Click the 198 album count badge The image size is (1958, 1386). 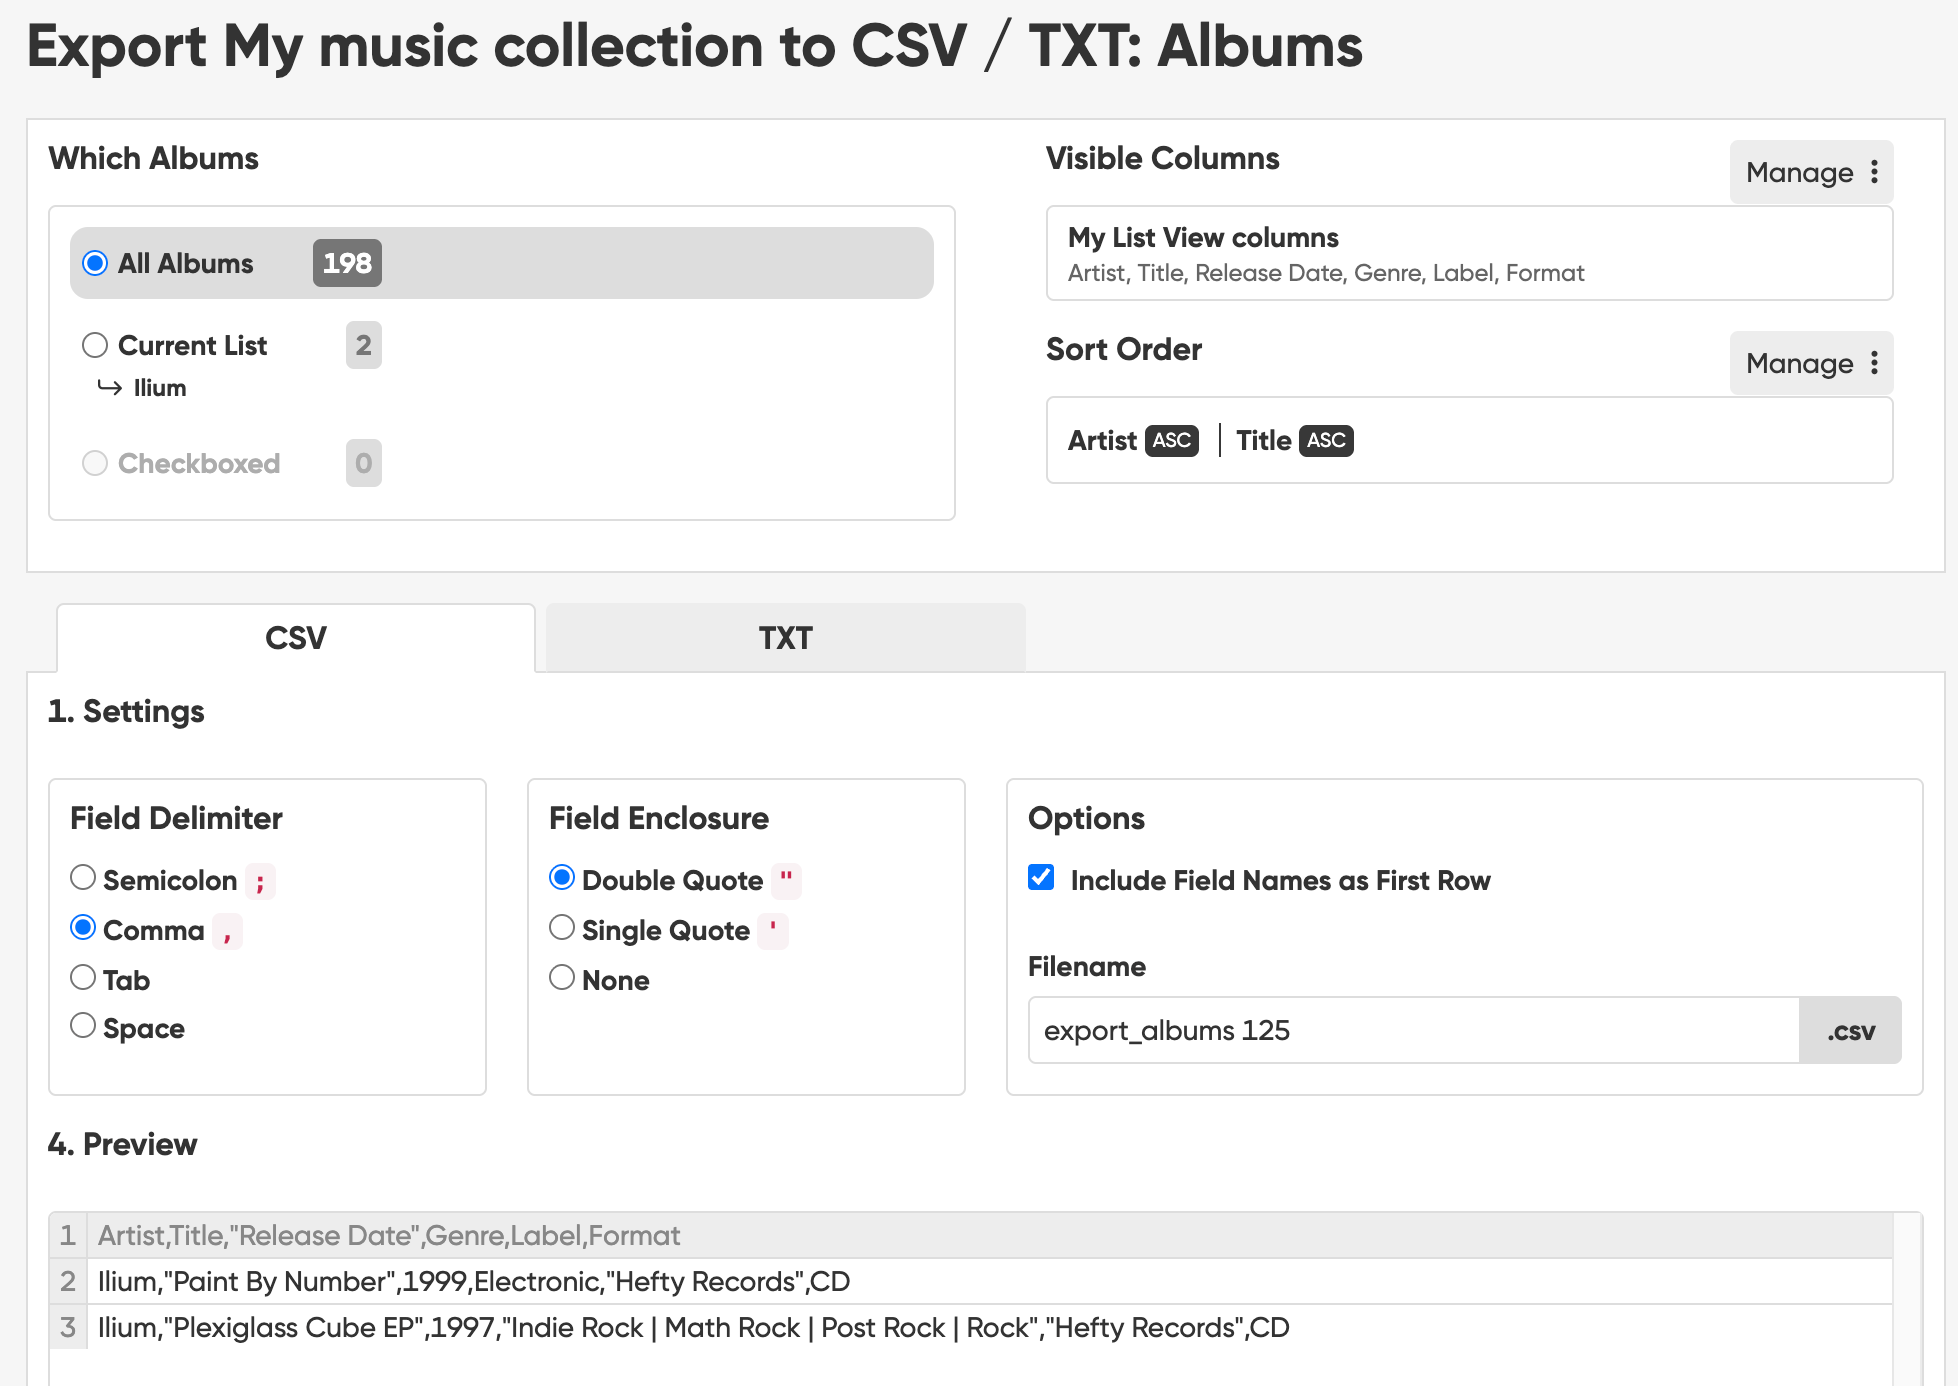click(x=347, y=263)
